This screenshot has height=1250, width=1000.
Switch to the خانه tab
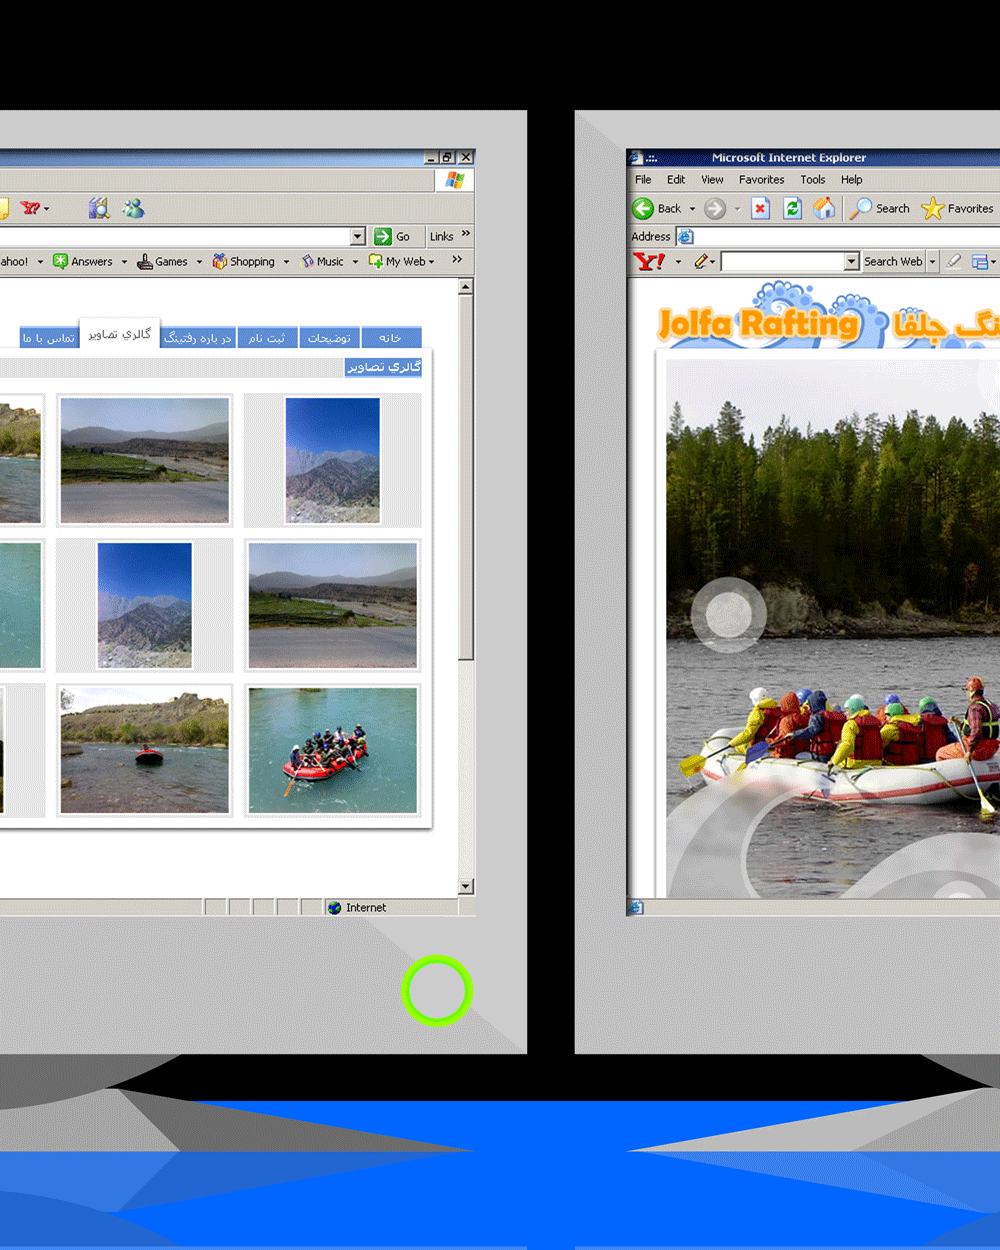pos(391,338)
